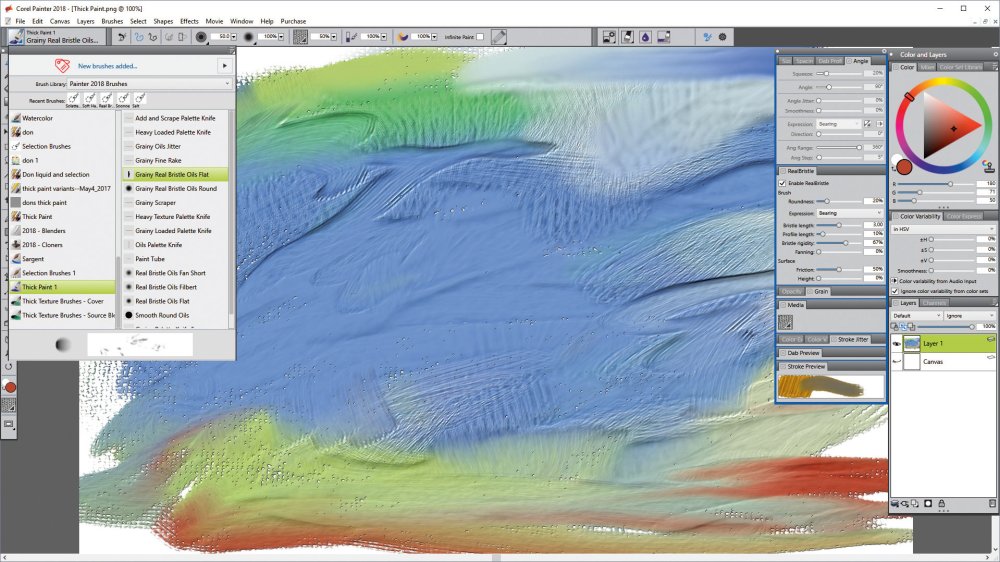Click the gear icon in the top toolbar
Screen dimensions: 1000x562
(723, 37)
